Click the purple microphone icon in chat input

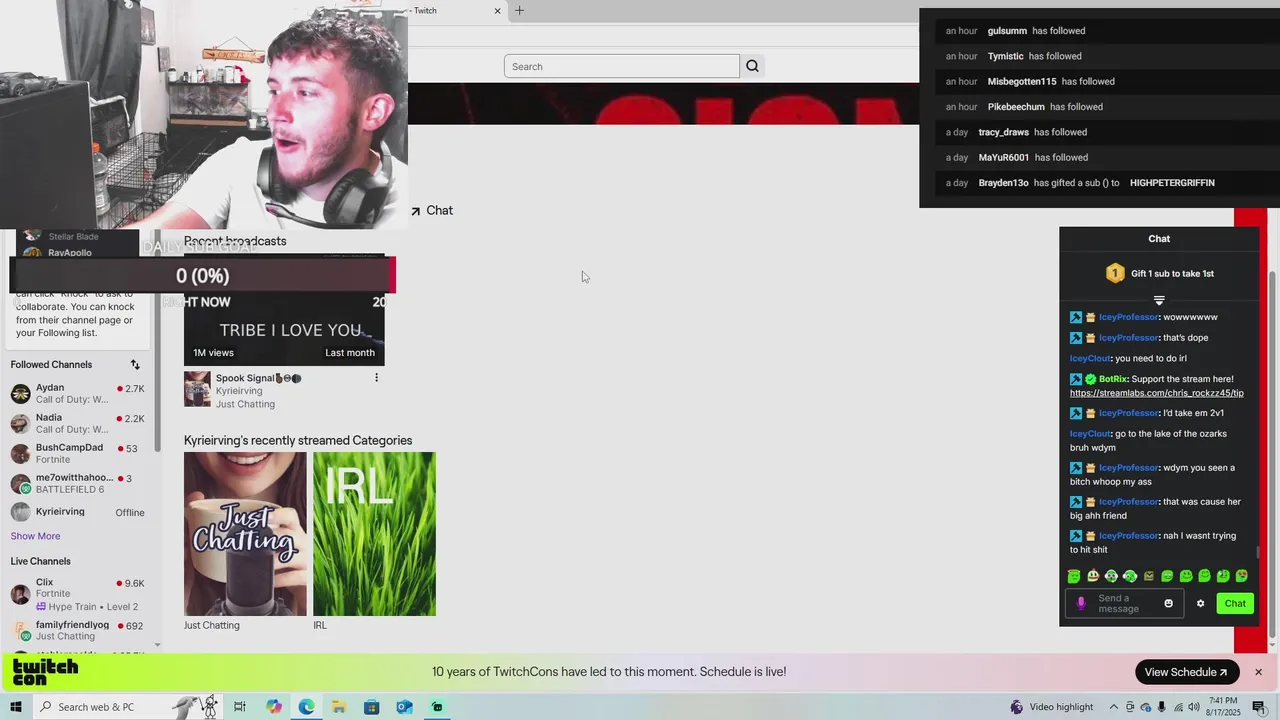[1081, 603]
